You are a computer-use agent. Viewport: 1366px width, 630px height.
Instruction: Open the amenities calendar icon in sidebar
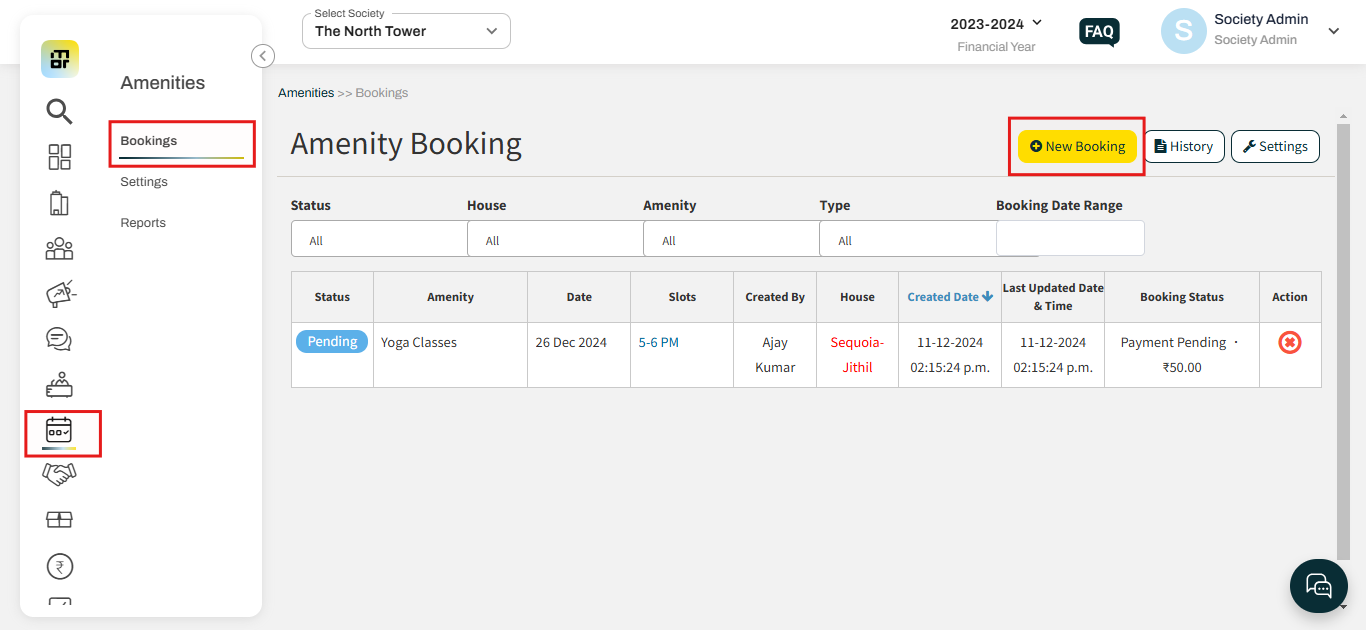click(60, 430)
